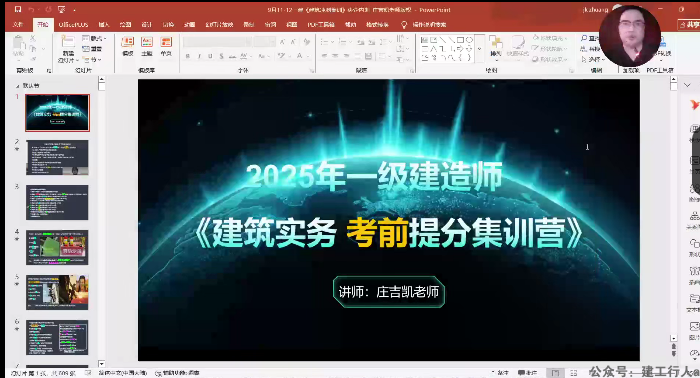Open the Shape Fill (形状填充) dropdown
The width and height of the screenshot is (700, 378).
click(x=550, y=38)
